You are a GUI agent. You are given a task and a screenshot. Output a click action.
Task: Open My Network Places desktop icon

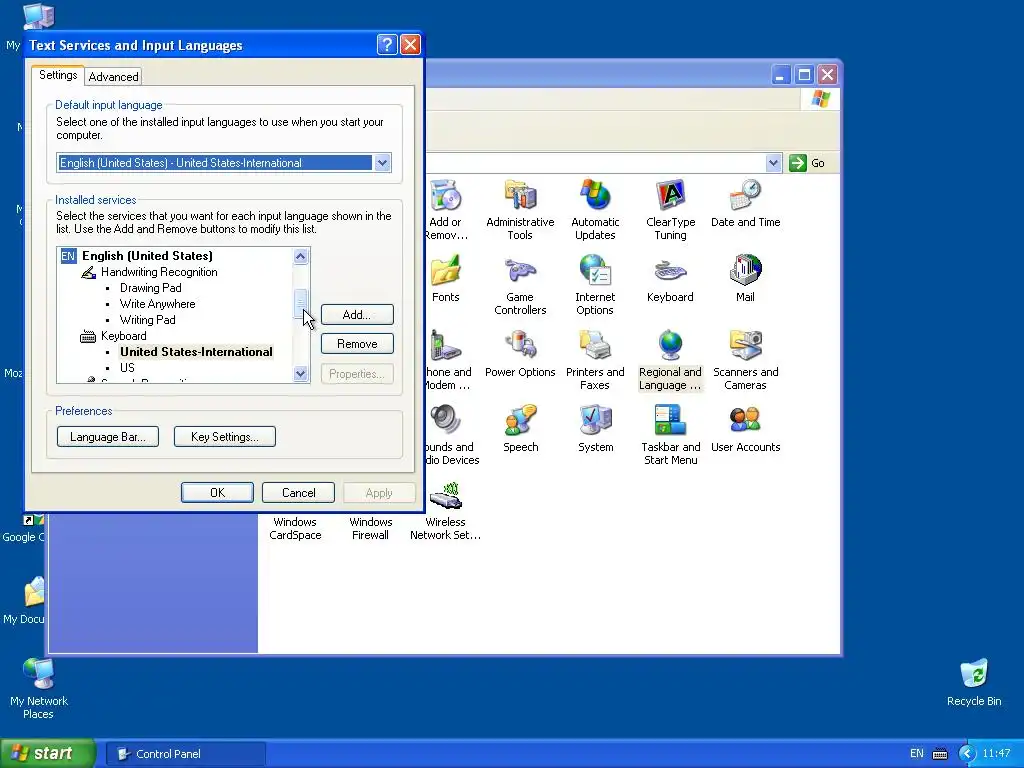click(39, 689)
